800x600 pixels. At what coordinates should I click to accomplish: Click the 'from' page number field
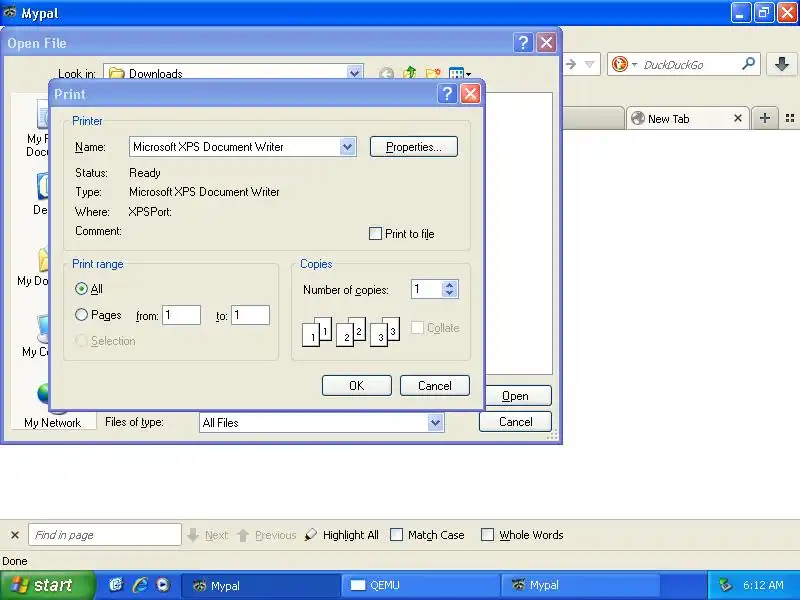pos(182,315)
